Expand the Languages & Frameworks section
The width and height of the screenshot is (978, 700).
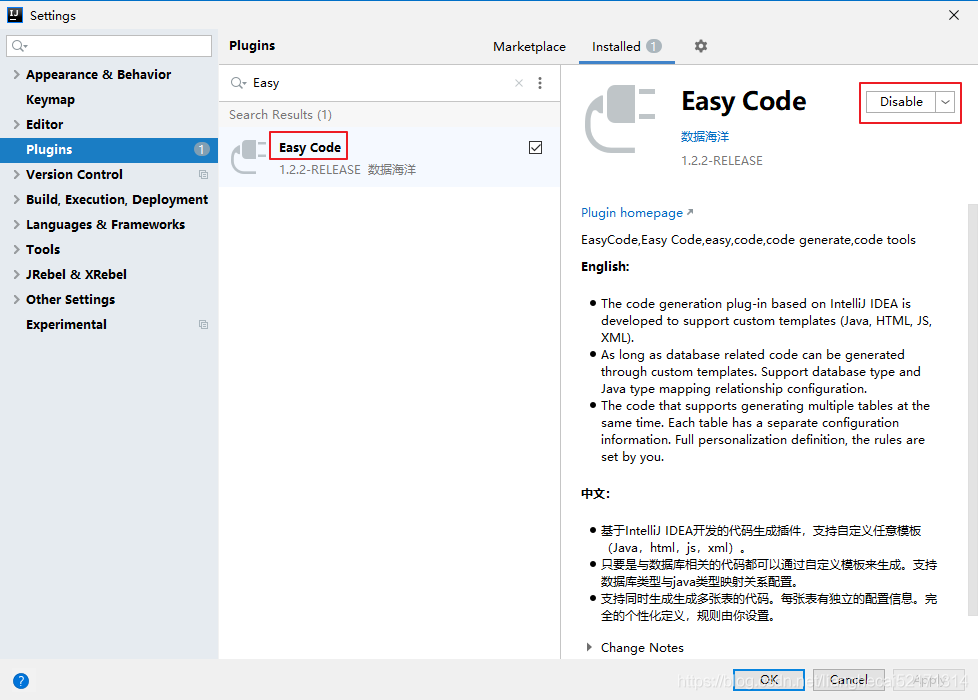coord(16,224)
